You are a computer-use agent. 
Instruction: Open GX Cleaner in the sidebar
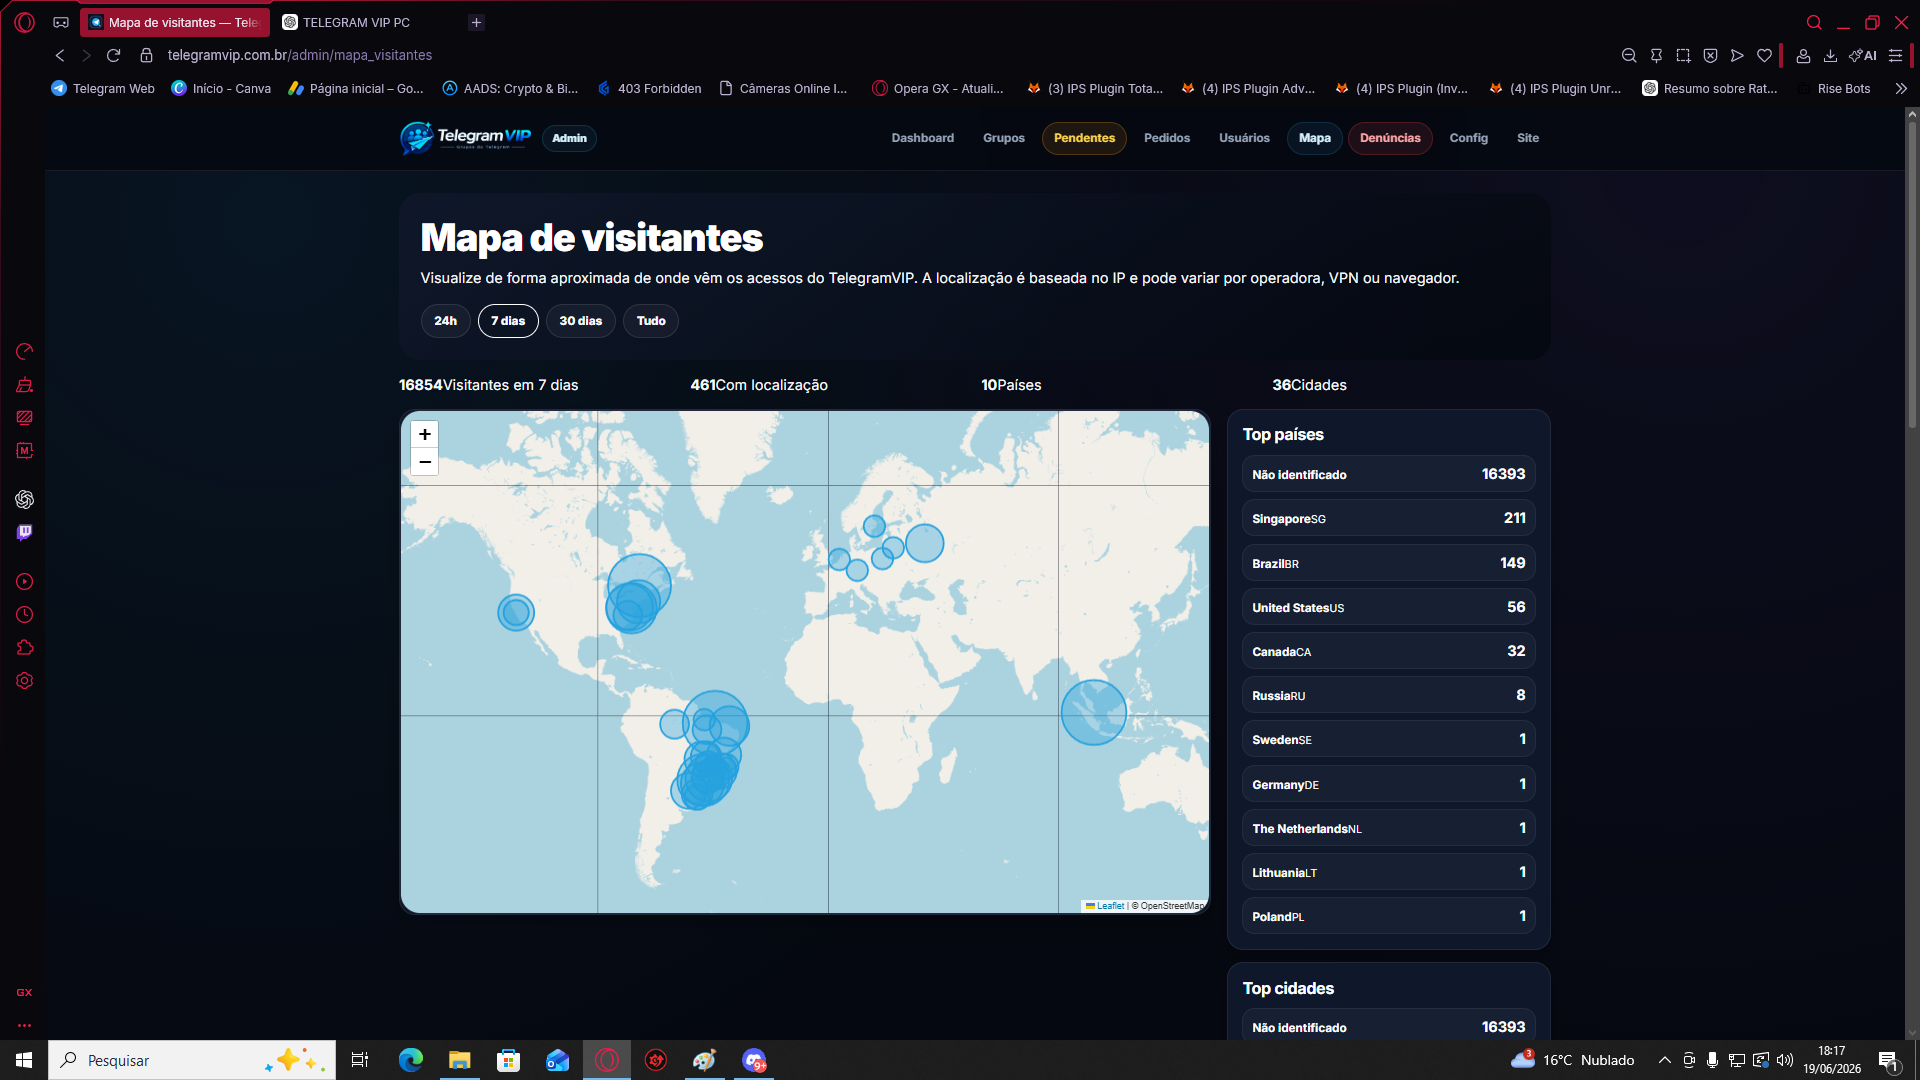coord(25,385)
